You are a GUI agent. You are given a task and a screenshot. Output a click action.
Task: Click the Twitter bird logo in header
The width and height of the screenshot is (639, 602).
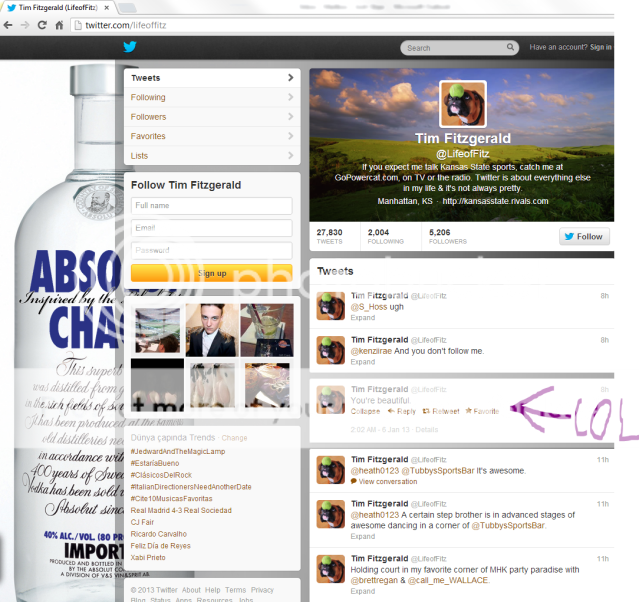(130, 47)
